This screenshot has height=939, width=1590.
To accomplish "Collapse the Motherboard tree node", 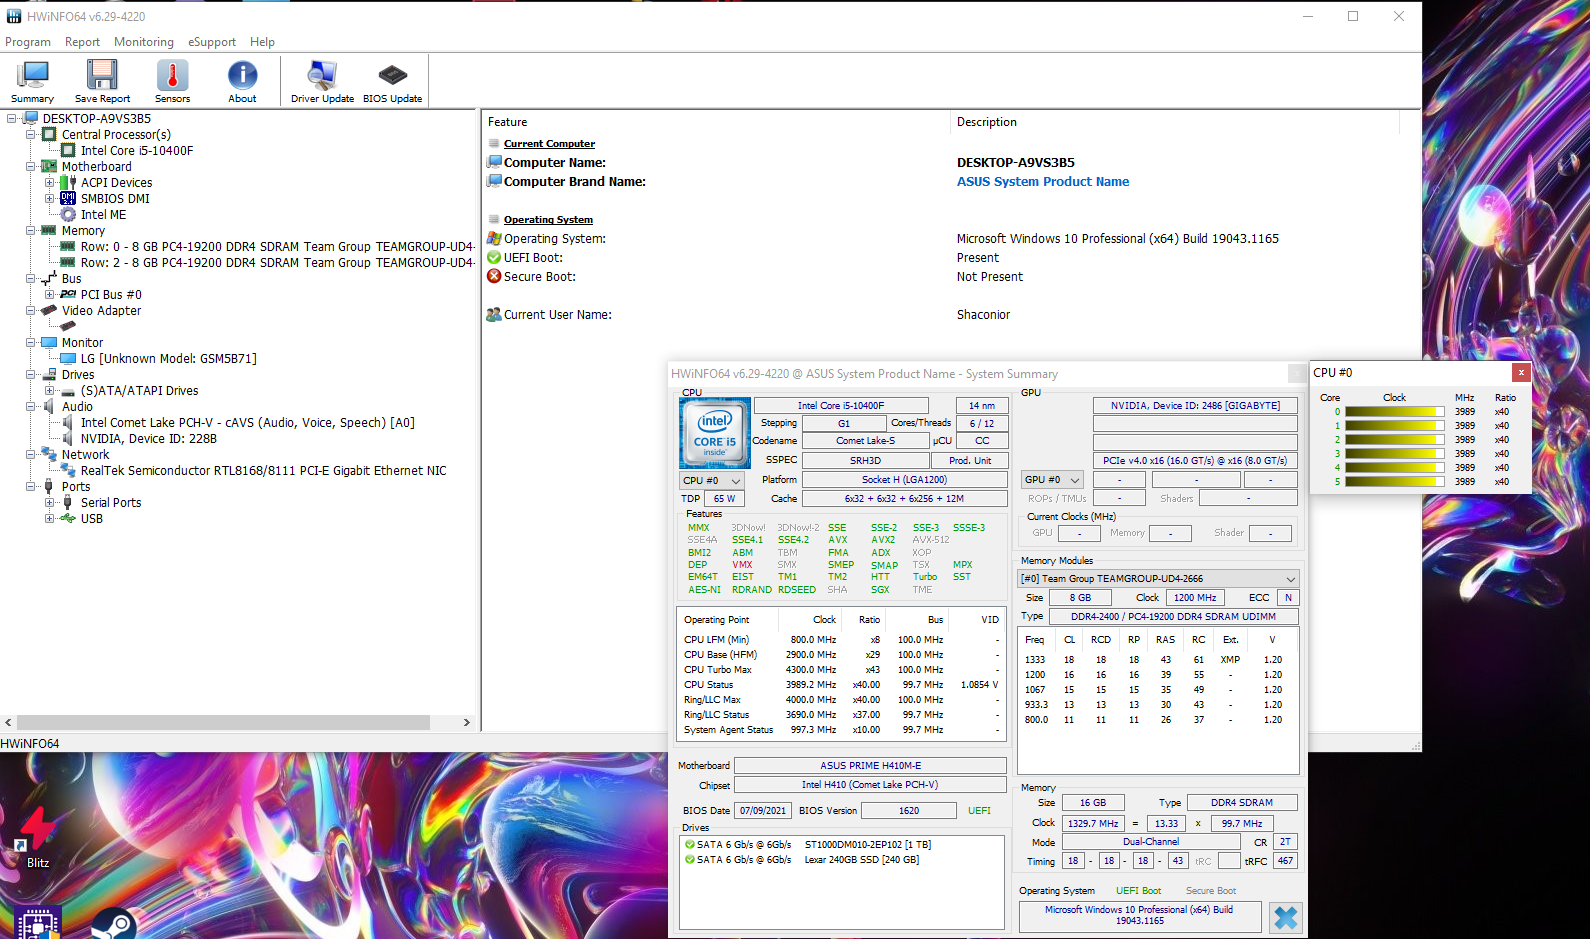I will click(30, 167).
